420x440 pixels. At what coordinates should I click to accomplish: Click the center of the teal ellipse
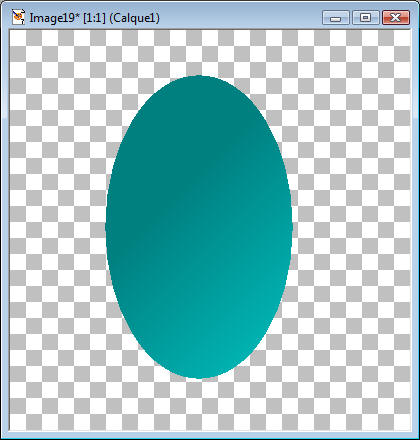tap(199, 227)
